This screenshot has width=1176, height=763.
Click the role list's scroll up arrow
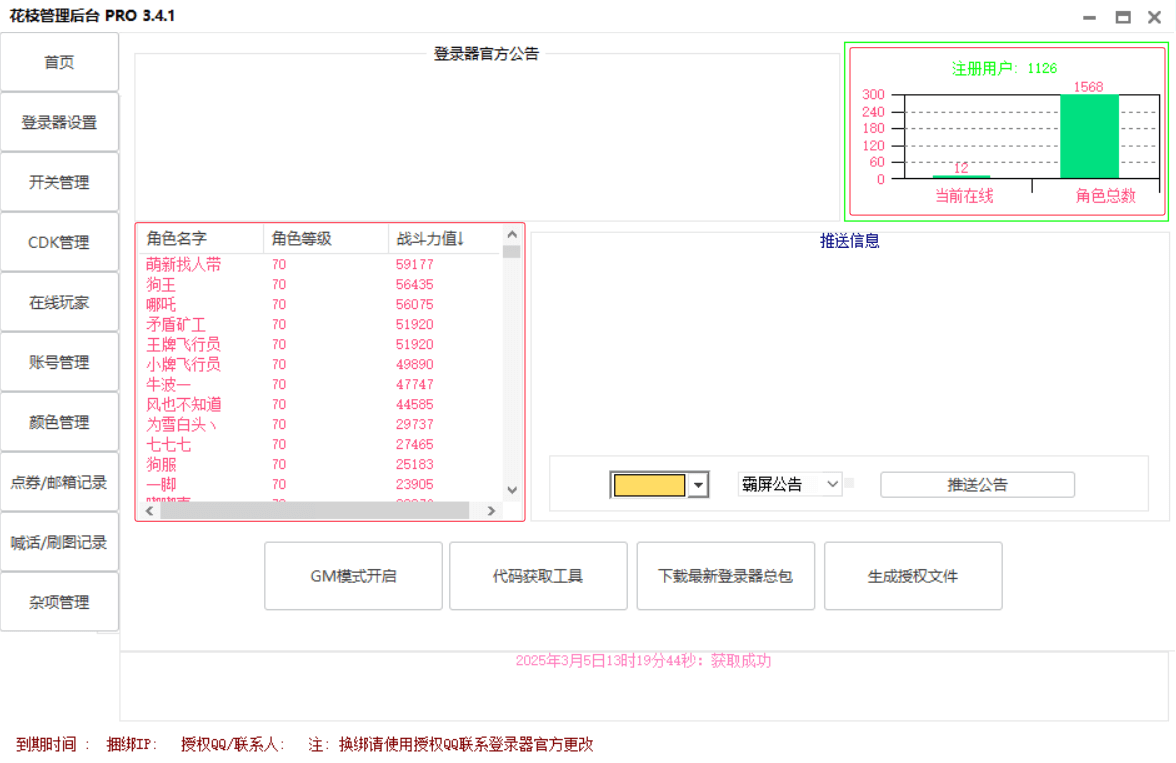click(x=512, y=234)
